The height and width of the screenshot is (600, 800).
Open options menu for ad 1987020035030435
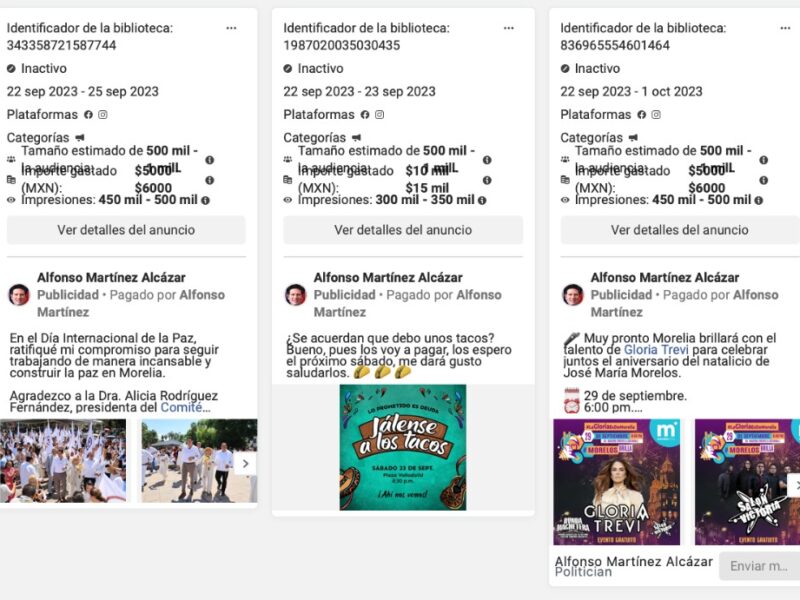click(509, 28)
